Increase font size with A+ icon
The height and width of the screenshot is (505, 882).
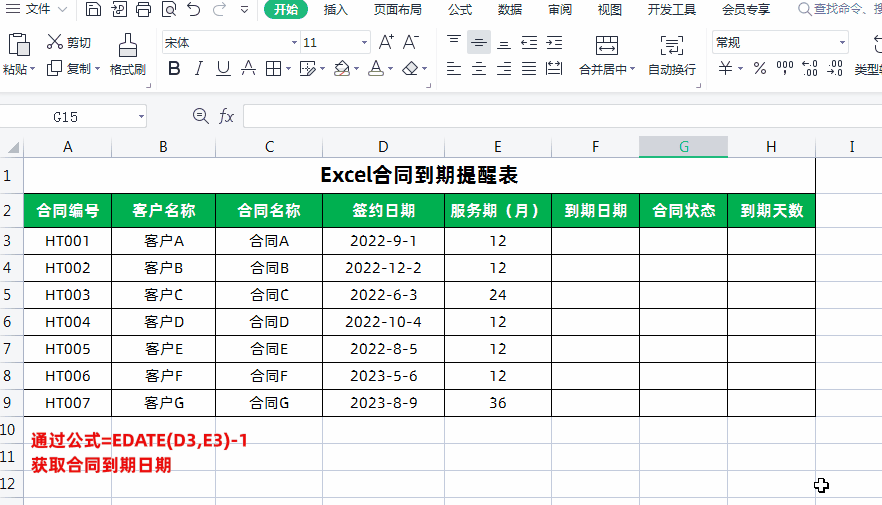click(x=386, y=42)
